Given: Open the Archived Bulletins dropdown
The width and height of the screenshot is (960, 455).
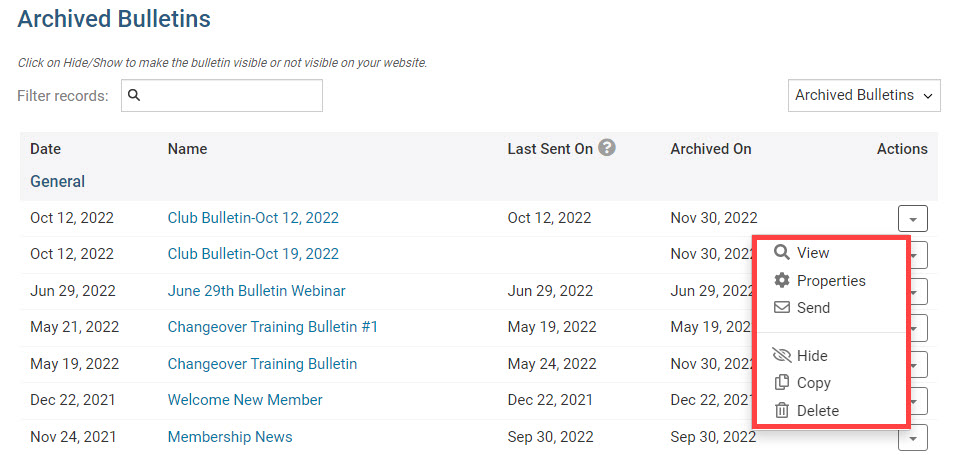Looking at the screenshot, I should [864, 95].
